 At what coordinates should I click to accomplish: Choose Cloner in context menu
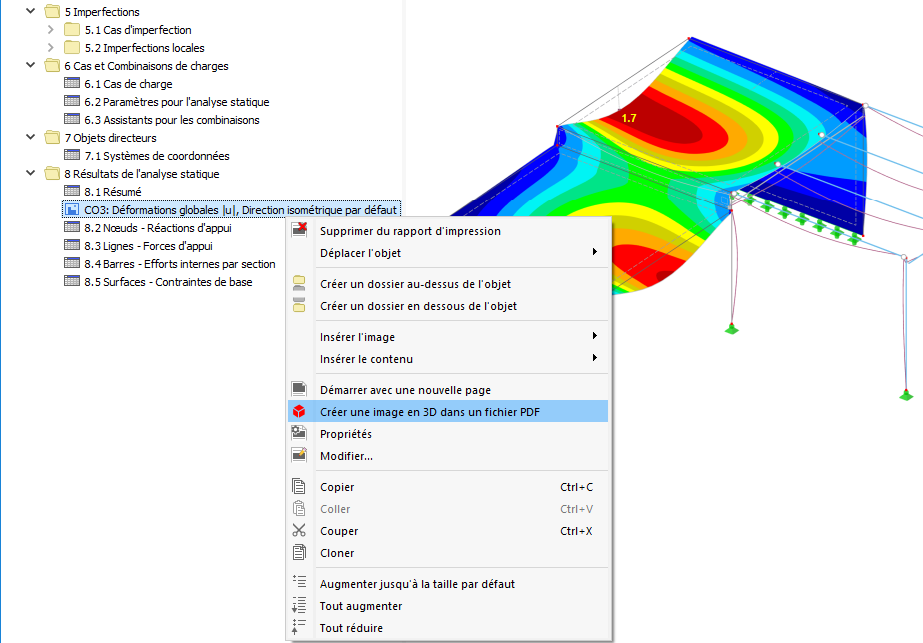(448, 553)
